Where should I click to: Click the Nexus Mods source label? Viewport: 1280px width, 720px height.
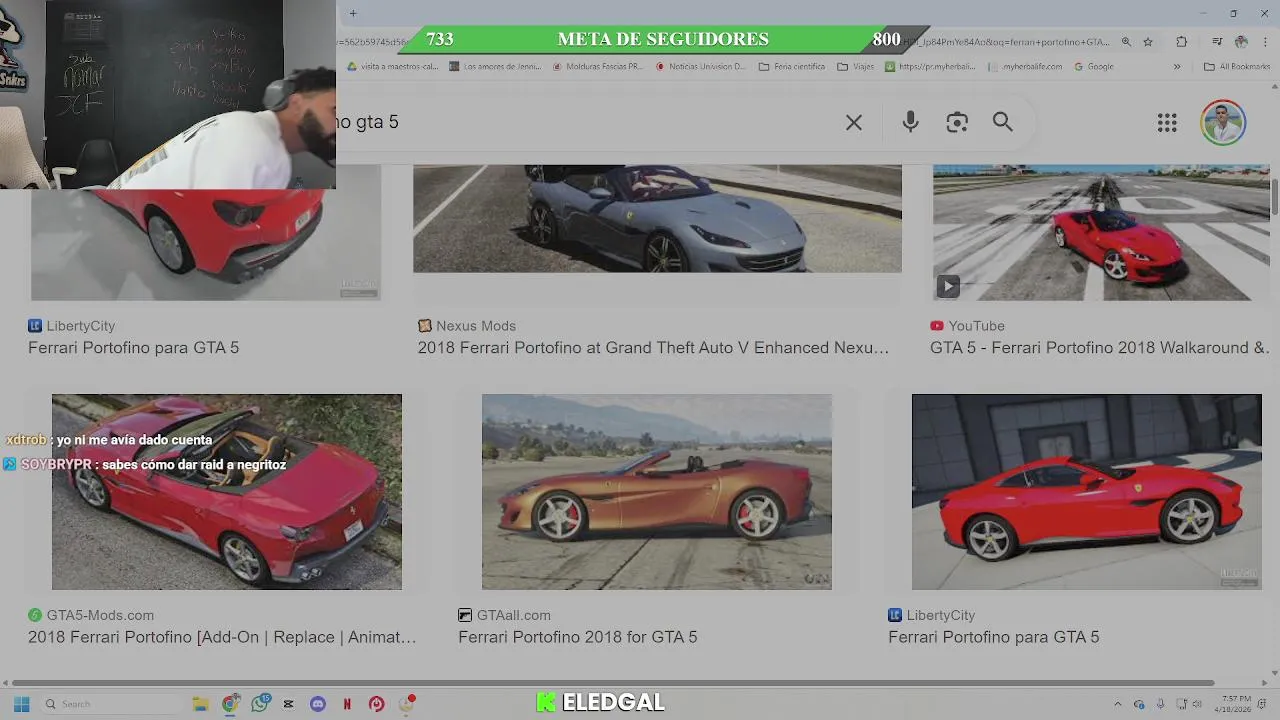click(x=467, y=326)
